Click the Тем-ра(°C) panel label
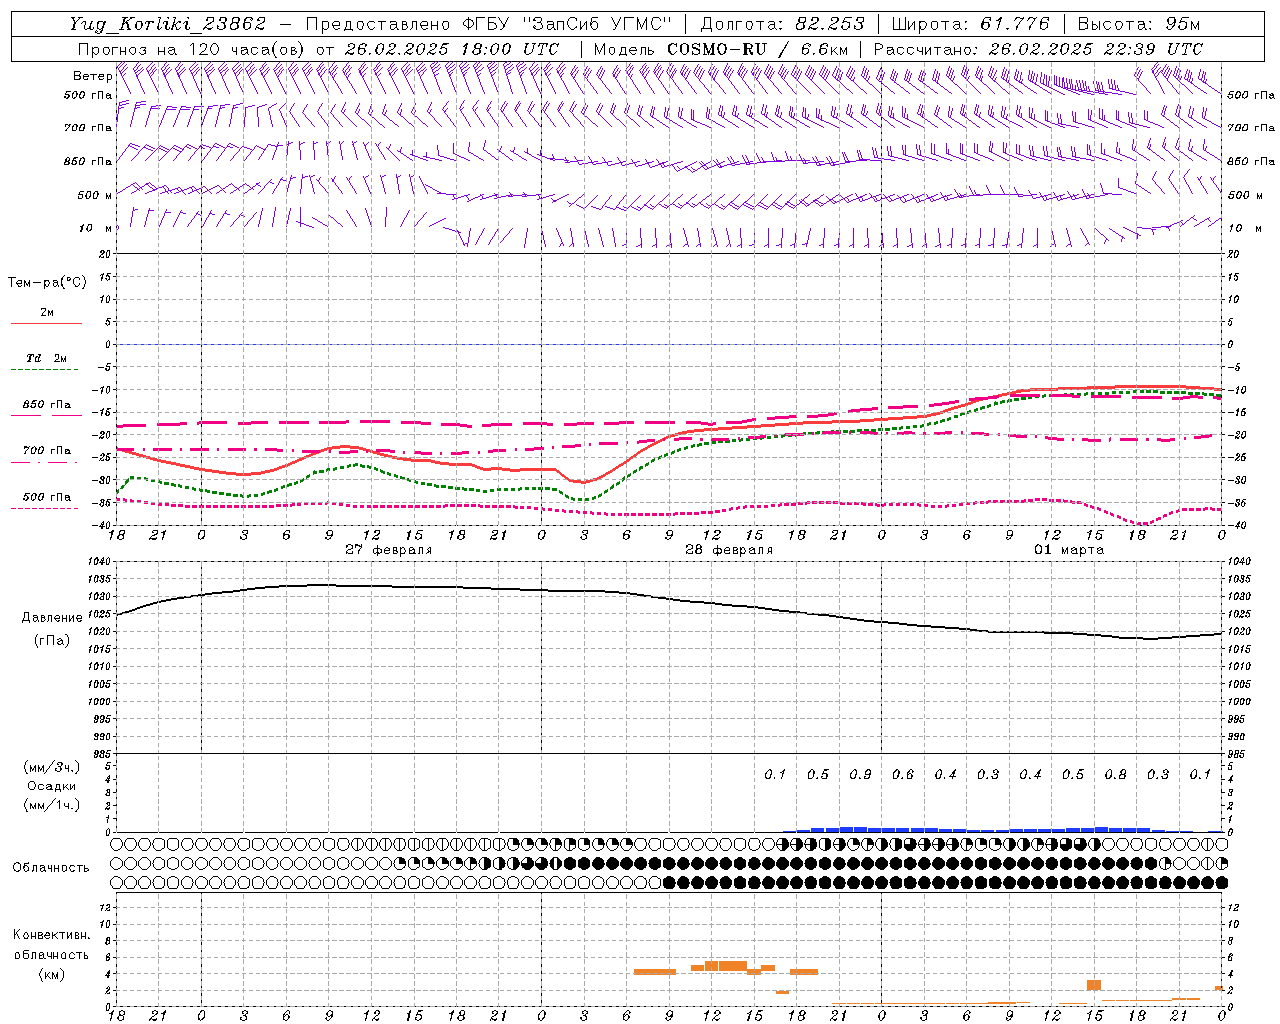The width and height of the screenshot is (1280, 1024). (x=47, y=282)
